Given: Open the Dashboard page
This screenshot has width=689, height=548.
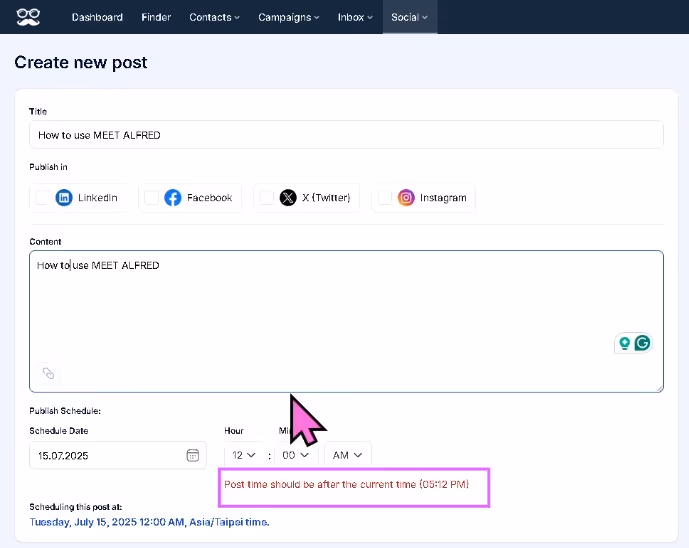Looking at the screenshot, I should 97,17.
